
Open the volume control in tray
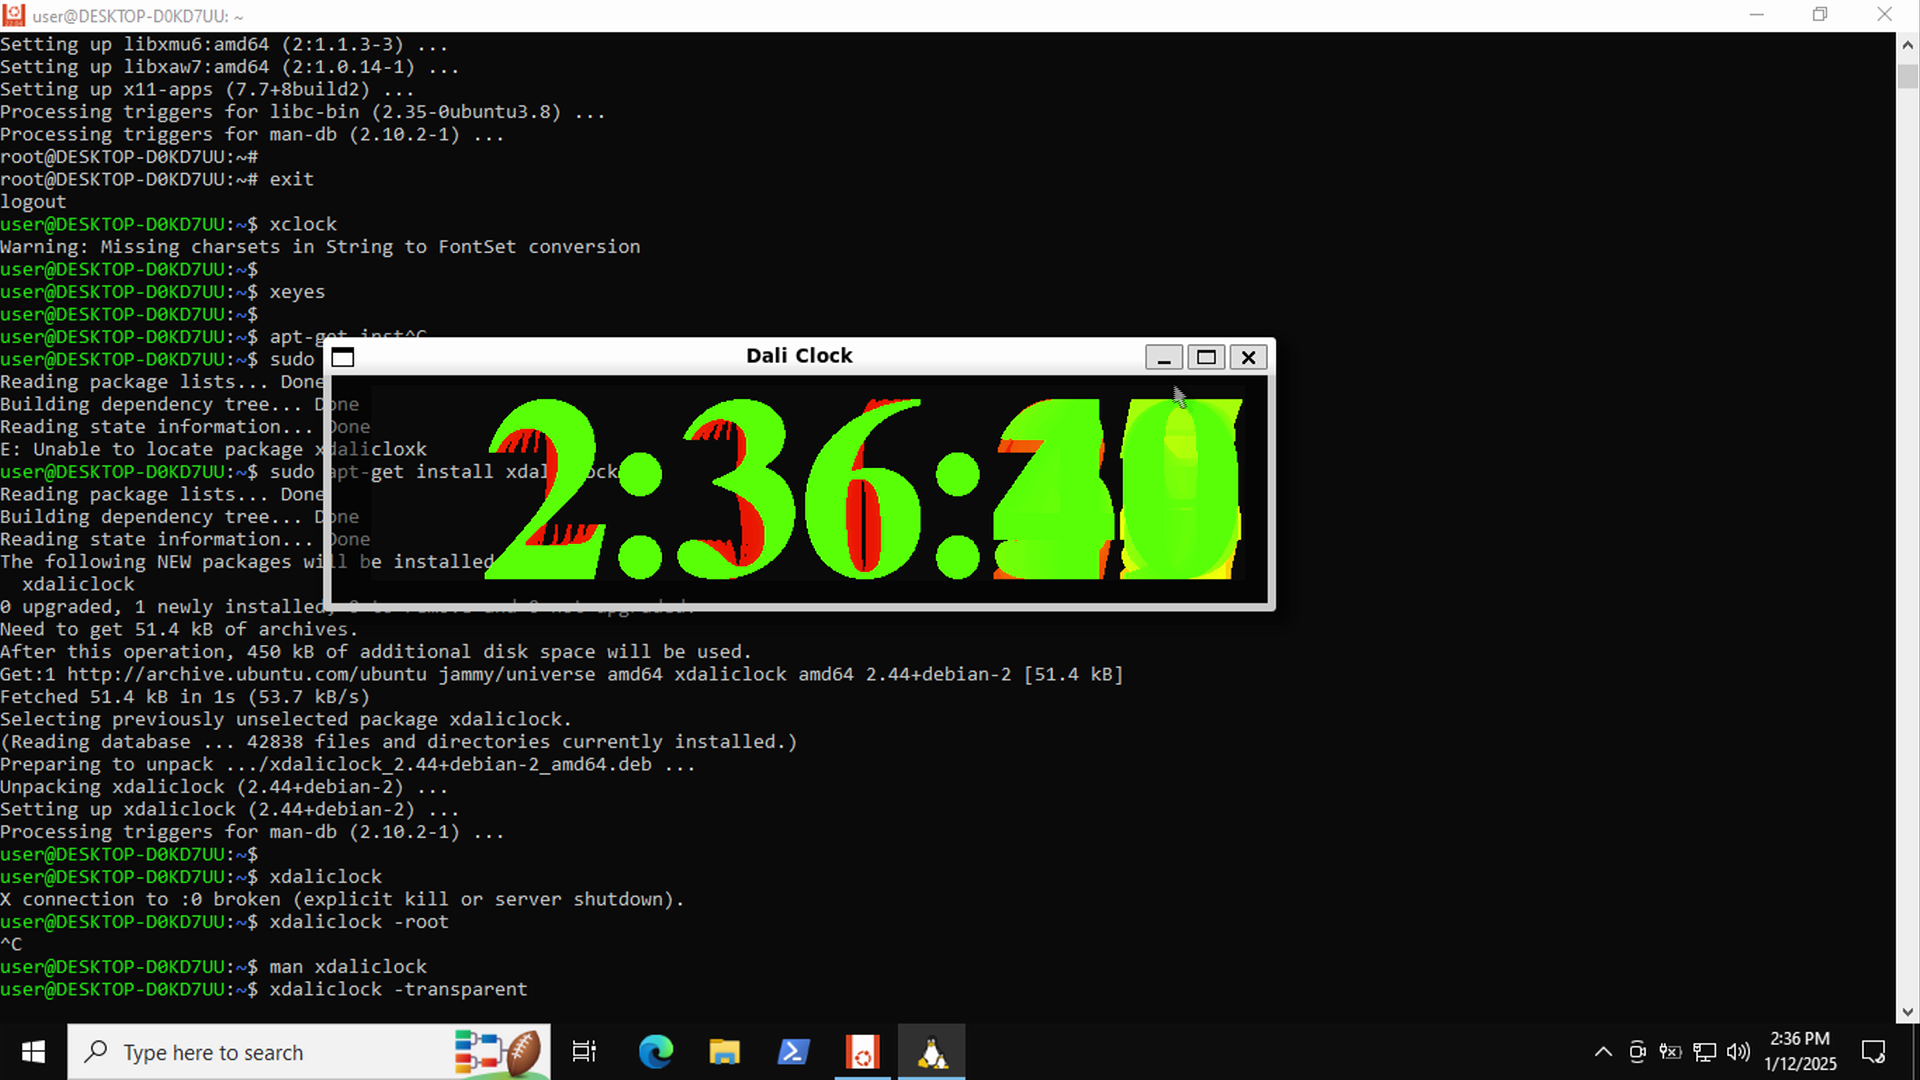[1739, 1052]
